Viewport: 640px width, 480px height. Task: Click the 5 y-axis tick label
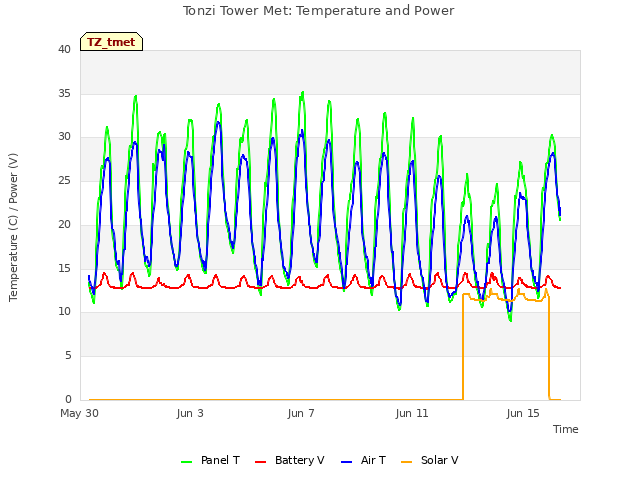[x=68, y=356]
